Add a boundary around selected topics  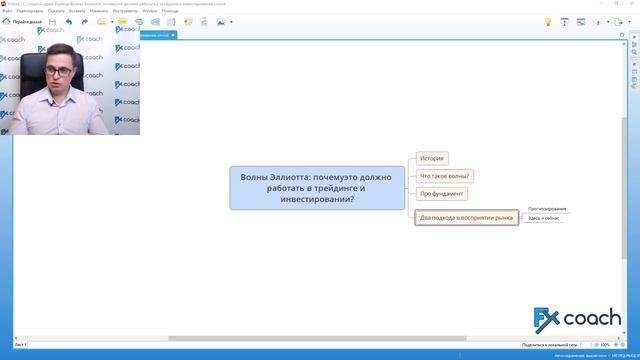pyautogui.click(x=155, y=22)
